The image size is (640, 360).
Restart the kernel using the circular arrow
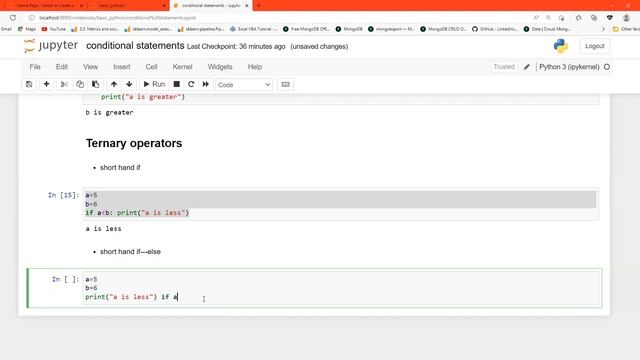191,84
